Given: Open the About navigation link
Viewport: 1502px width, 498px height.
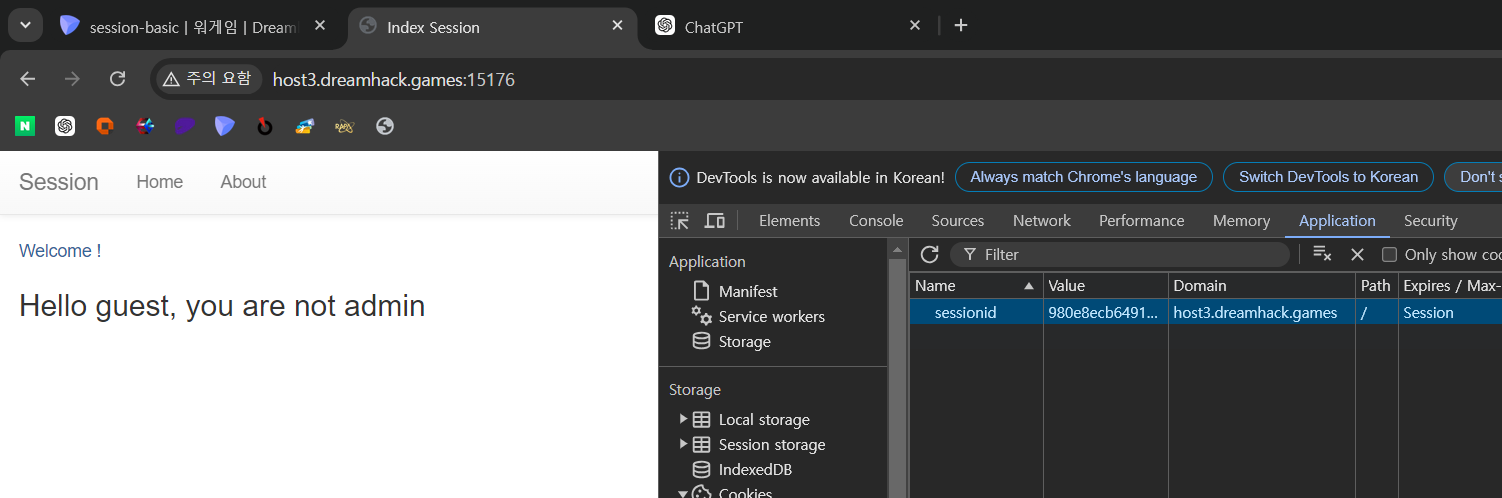Looking at the screenshot, I should click(x=243, y=182).
